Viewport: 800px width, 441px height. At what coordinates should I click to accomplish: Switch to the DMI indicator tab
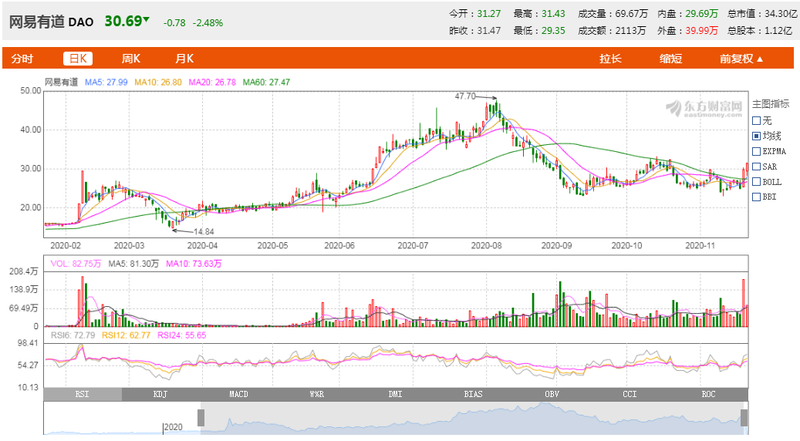coord(395,395)
